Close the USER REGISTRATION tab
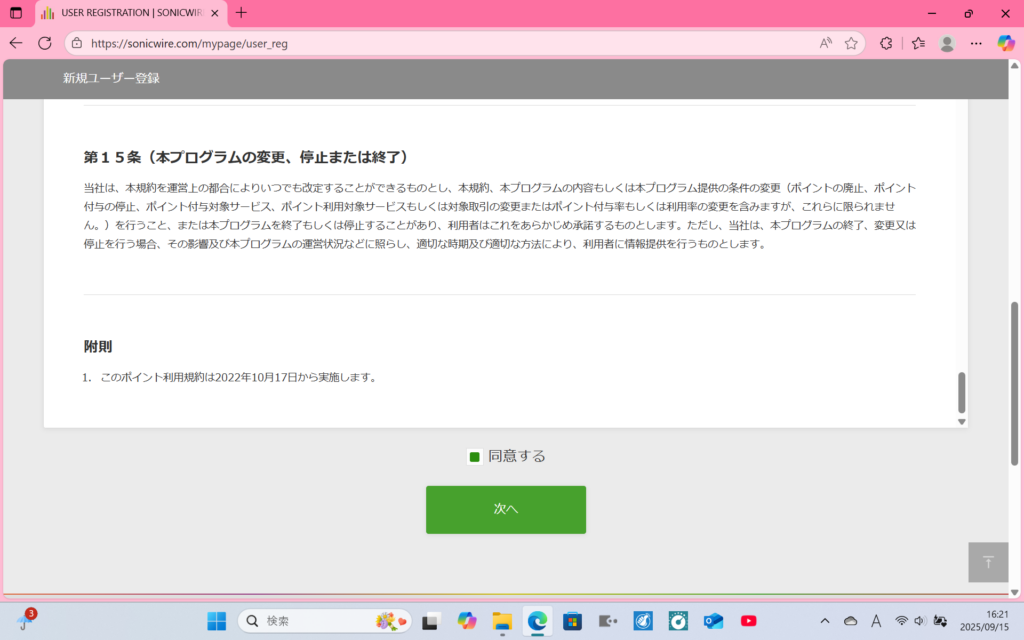This screenshot has width=1024, height=640. (214, 13)
